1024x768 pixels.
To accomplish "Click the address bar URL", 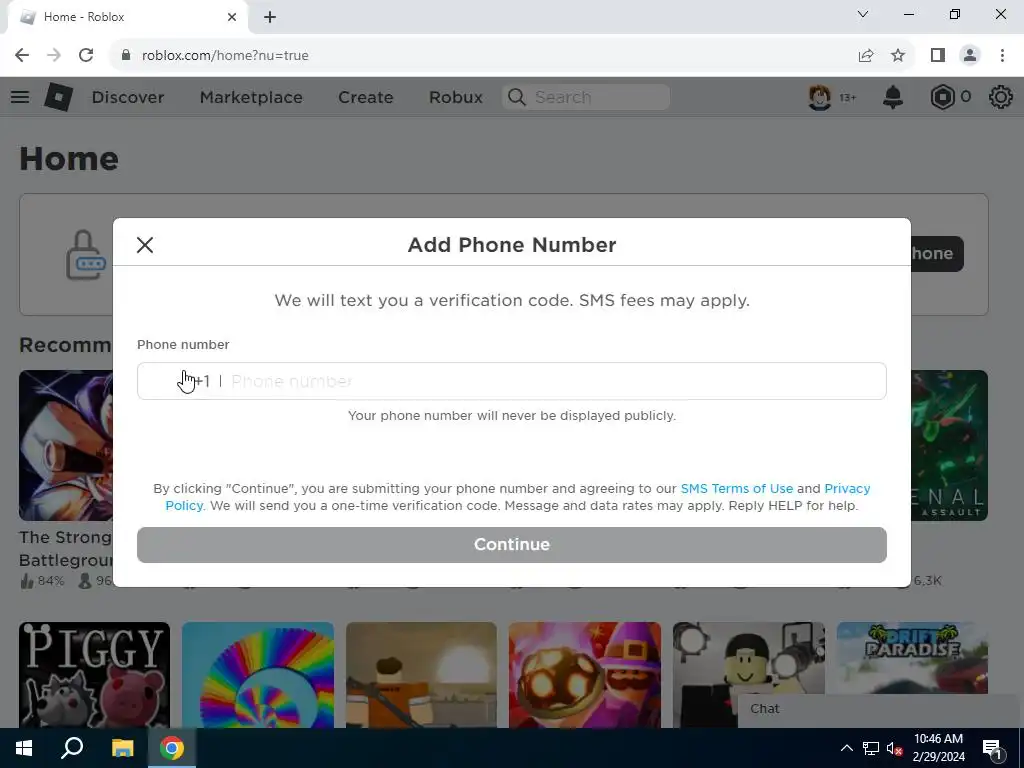I will (x=225, y=56).
